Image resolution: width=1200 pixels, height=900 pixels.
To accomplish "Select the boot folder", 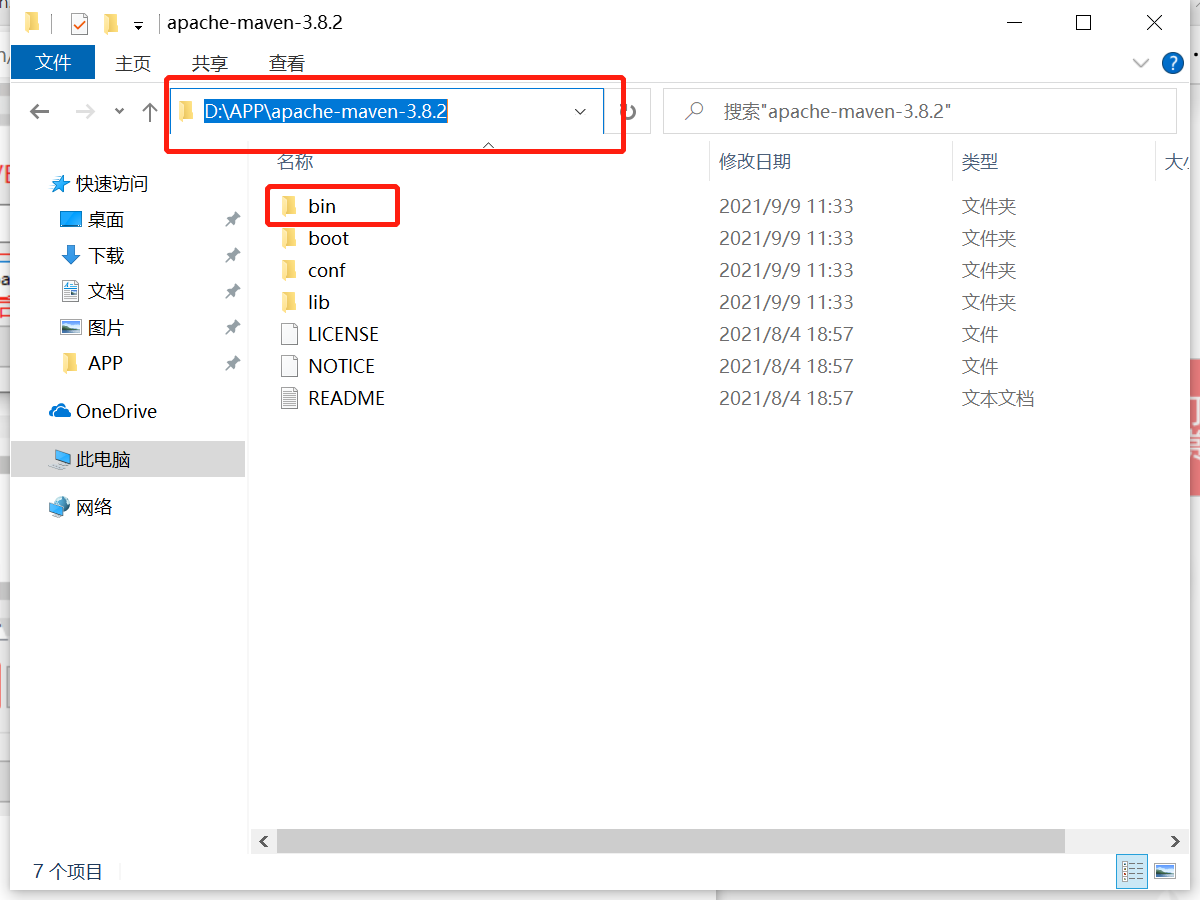I will tap(328, 238).
